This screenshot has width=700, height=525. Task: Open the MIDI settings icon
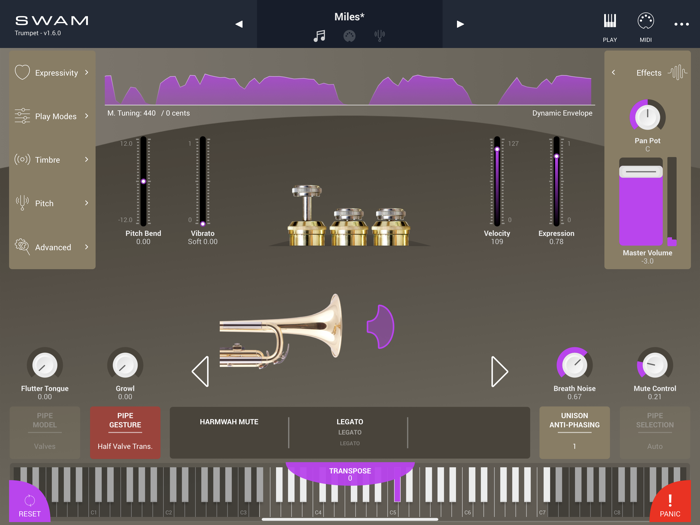pos(646,21)
